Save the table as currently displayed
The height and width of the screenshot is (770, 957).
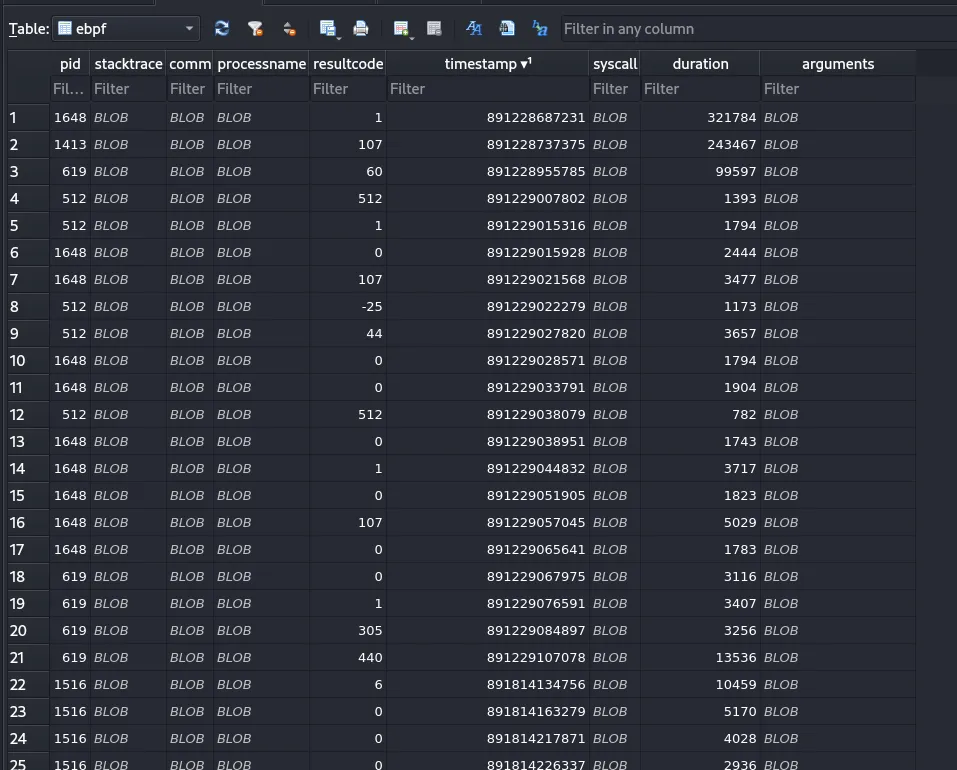pos(328,29)
